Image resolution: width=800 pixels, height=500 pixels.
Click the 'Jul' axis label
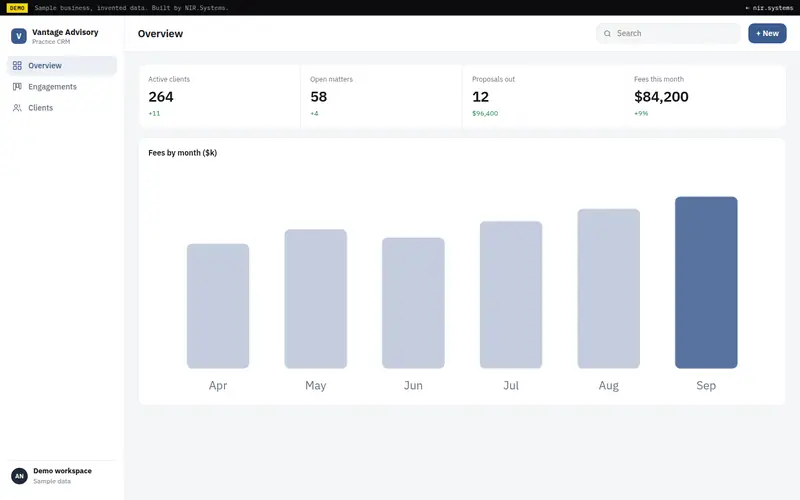pyautogui.click(x=511, y=386)
